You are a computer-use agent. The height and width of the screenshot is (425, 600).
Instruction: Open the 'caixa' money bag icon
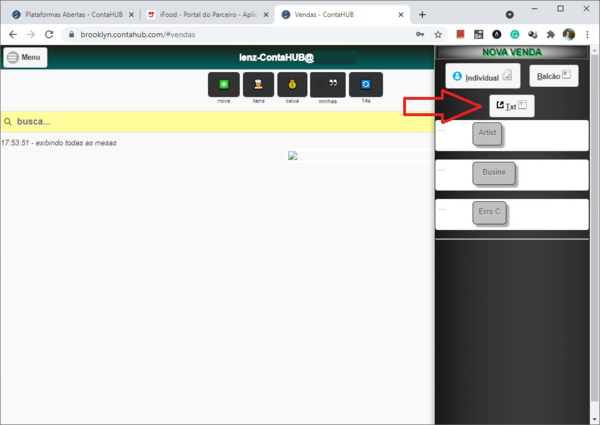click(x=292, y=85)
